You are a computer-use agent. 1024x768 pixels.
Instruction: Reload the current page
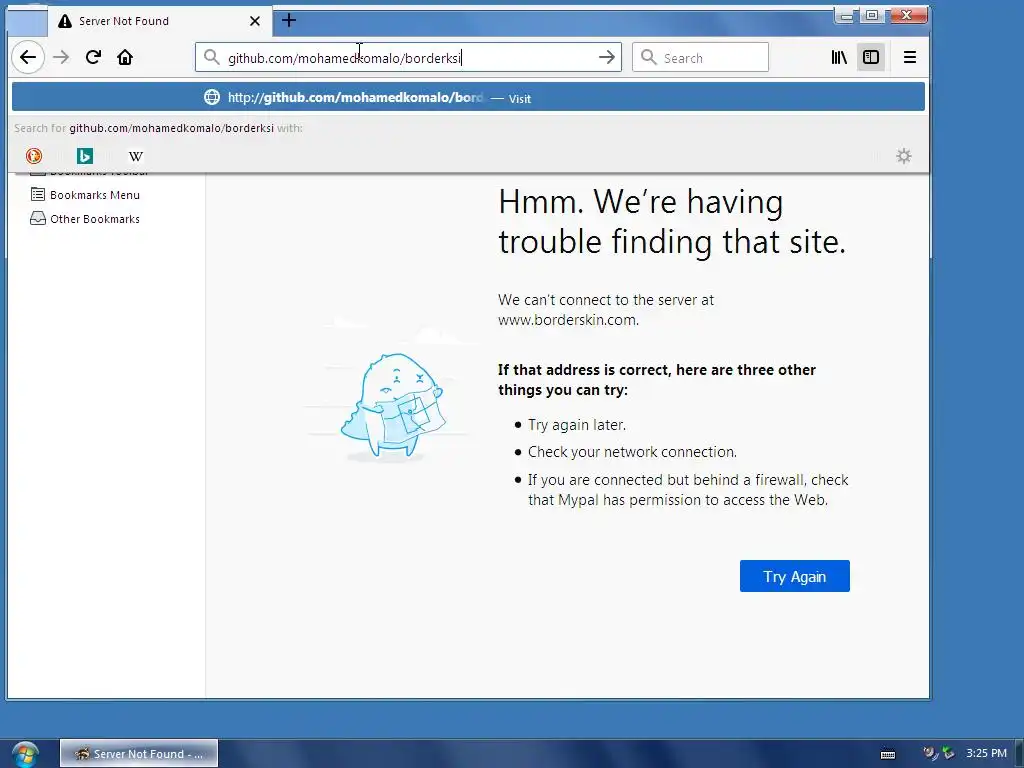click(x=93, y=57)
